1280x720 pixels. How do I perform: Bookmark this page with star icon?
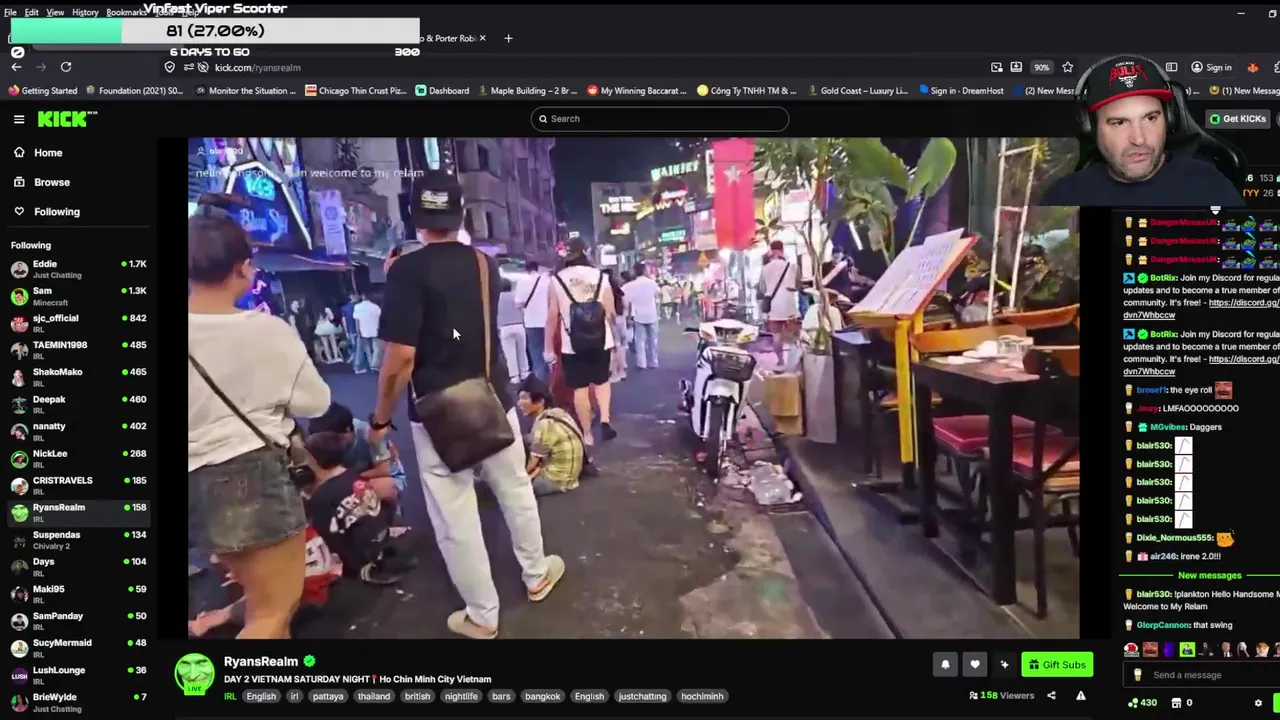tap(1068, 67)
